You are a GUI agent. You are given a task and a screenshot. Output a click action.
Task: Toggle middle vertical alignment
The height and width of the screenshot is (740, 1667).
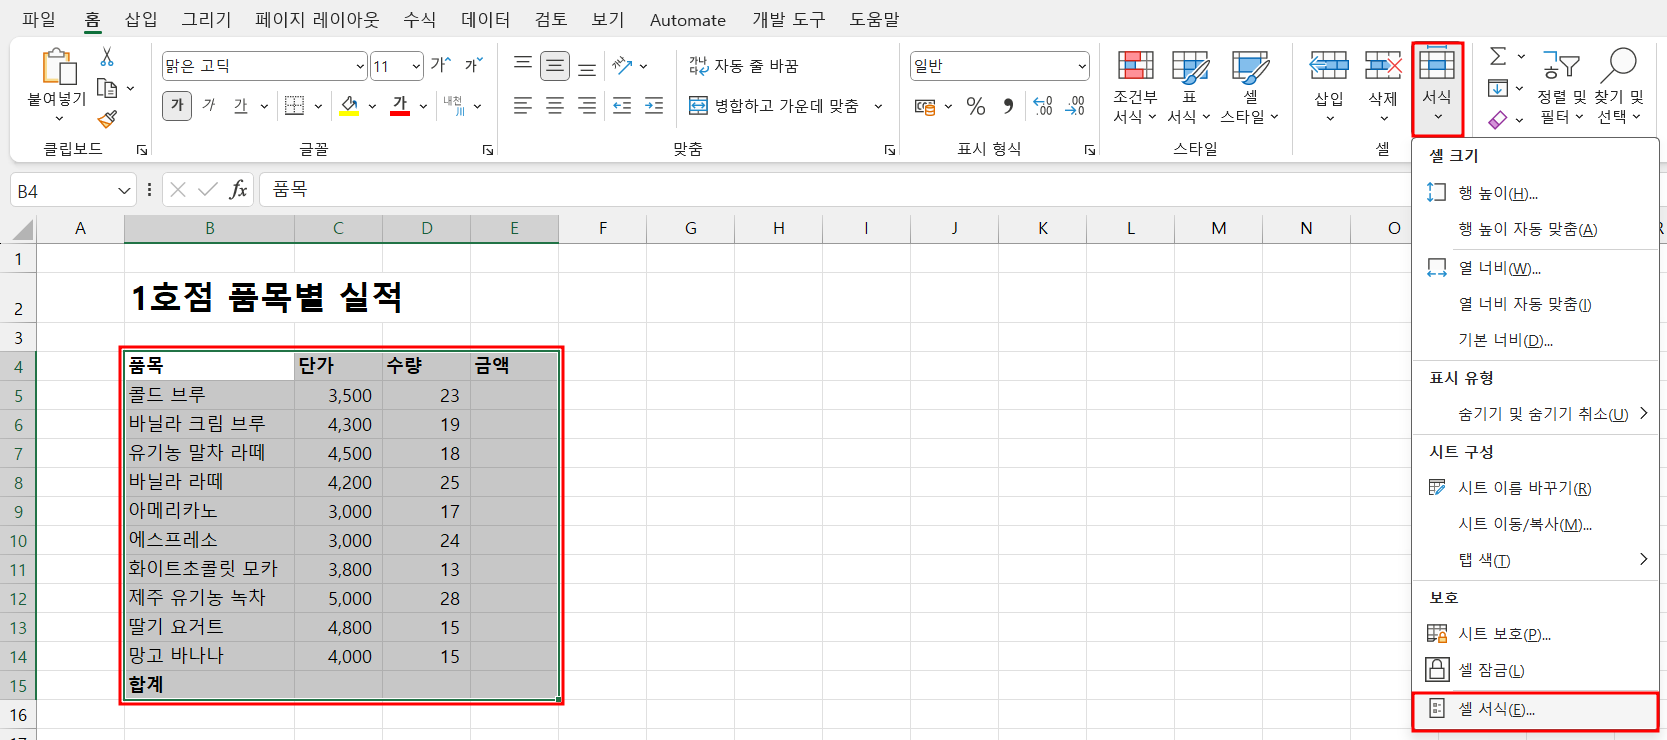coord(555,66)
